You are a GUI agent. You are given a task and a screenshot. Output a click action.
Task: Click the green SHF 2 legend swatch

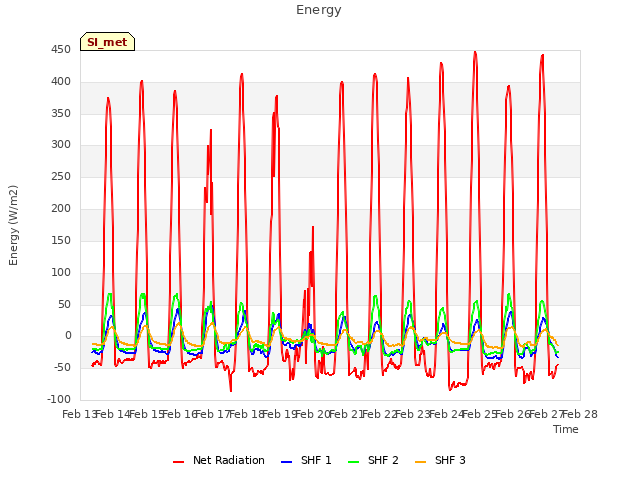coord(353,462)
